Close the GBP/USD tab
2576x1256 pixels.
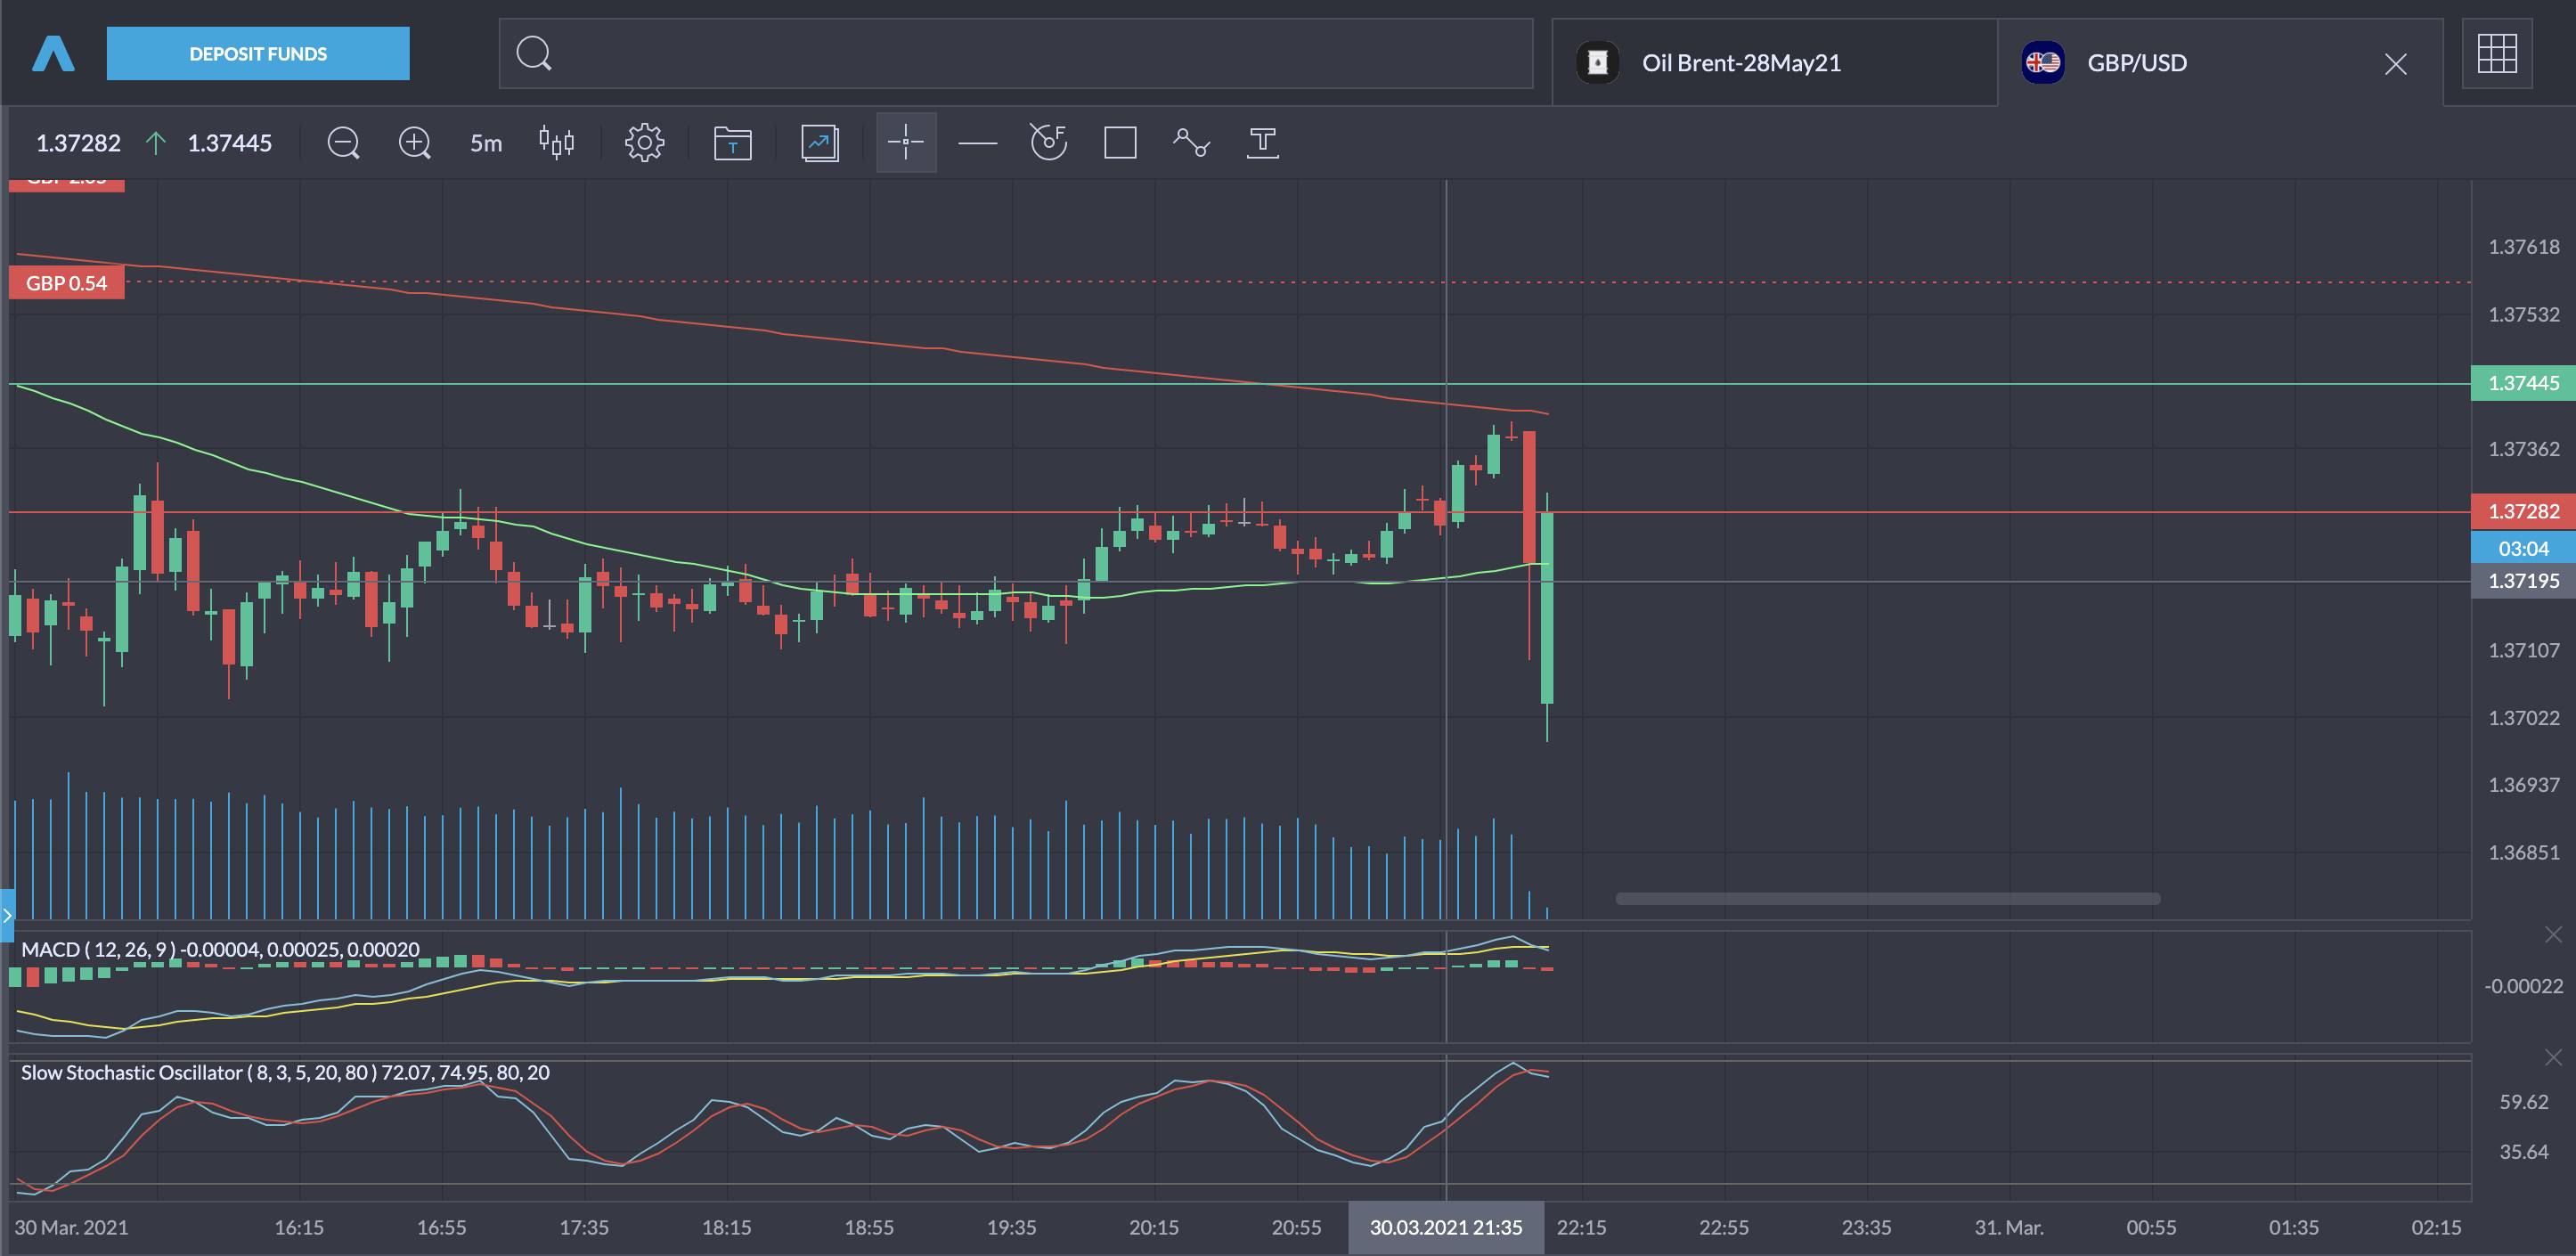(x=2395, y=65)
